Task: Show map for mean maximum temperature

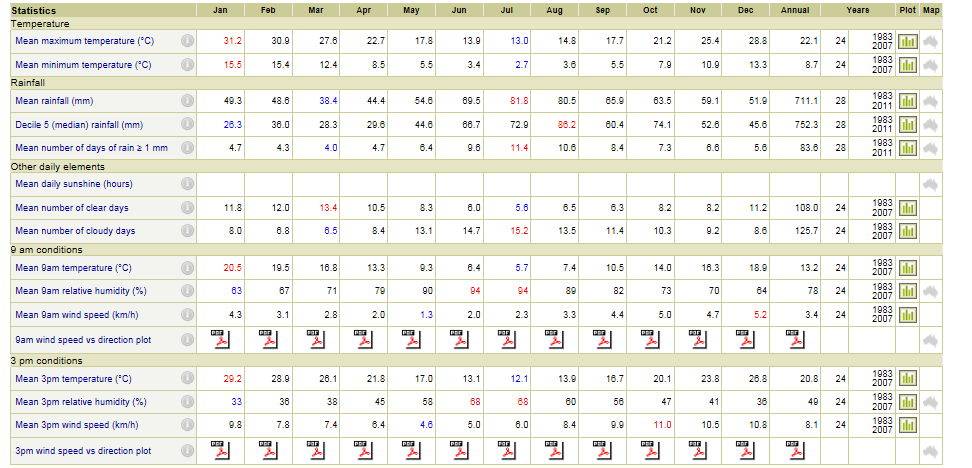Action: point(932,41)
